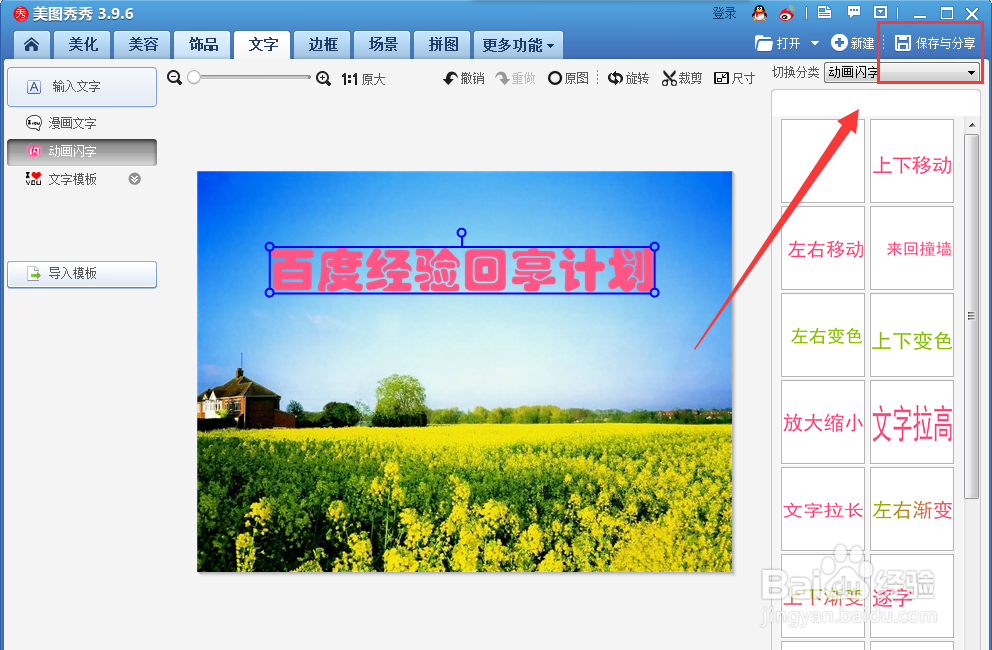Reset view to 1:1 原大
Image resolution: width=992 pixels, height=650 pixels.
(x=363, y=79)
